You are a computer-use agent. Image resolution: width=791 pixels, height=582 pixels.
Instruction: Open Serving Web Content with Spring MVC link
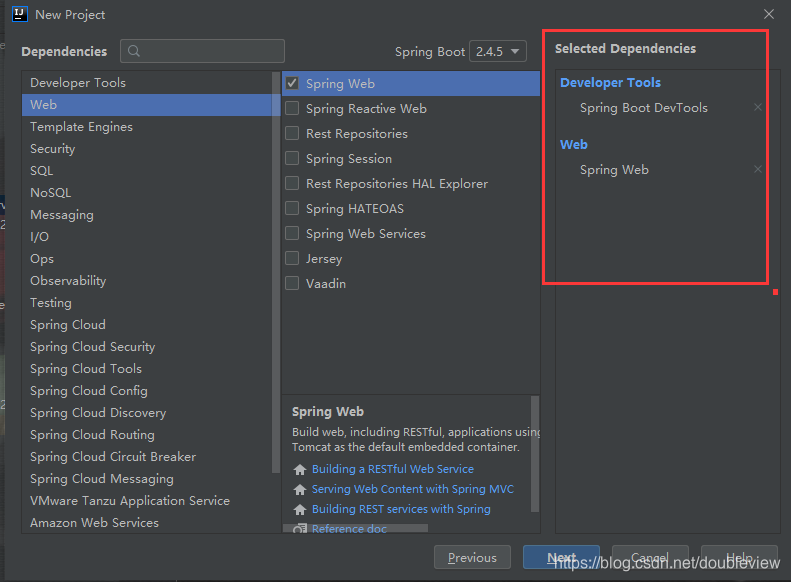pyautogui.click(x=413, y=489)
